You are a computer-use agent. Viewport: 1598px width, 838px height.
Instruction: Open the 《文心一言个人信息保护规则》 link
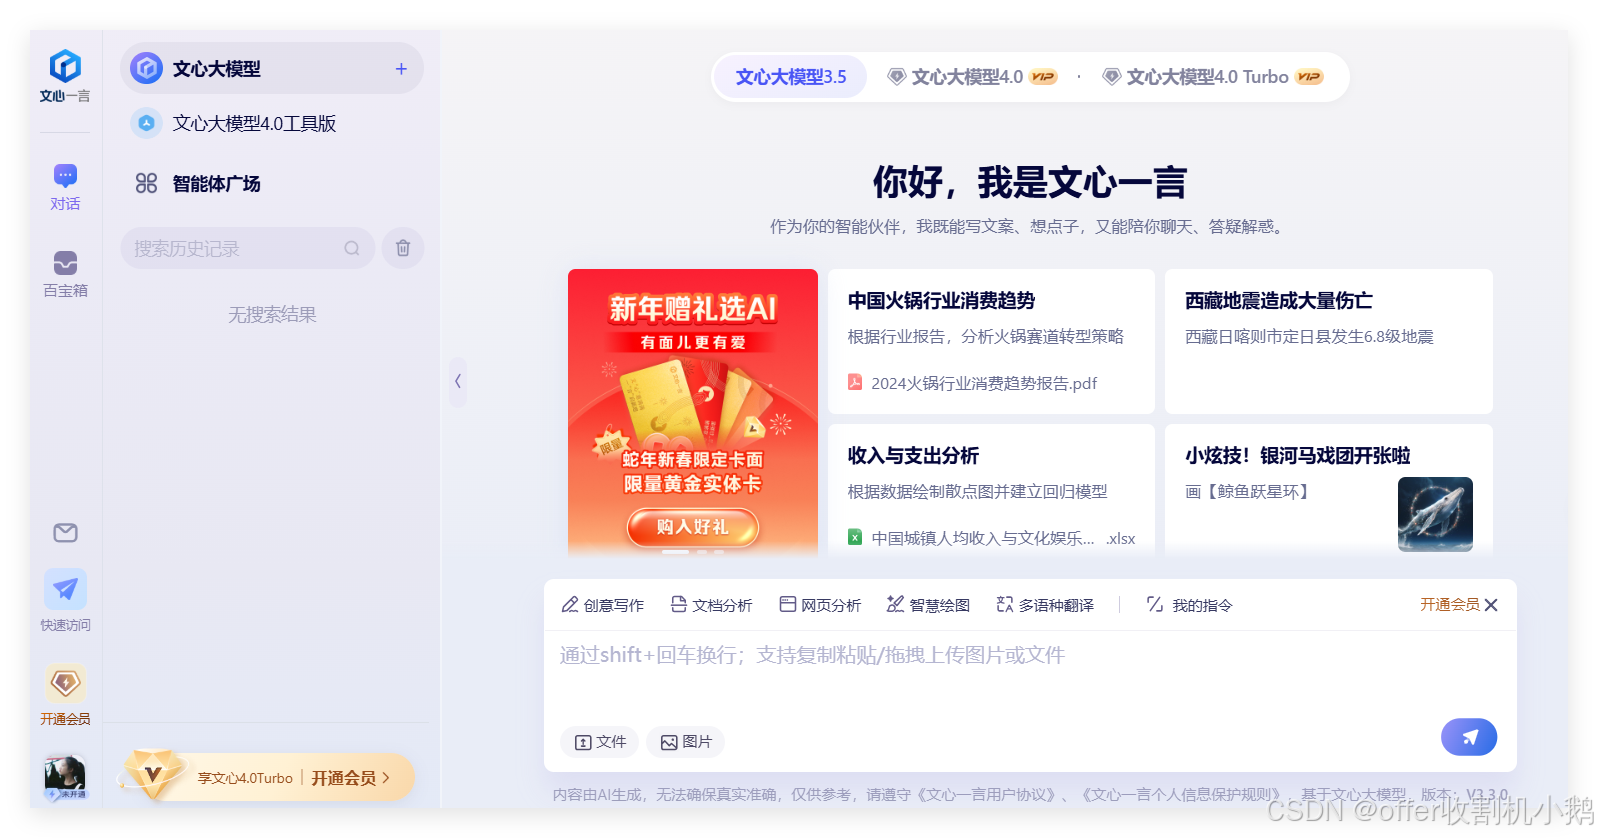point(1183,795)
